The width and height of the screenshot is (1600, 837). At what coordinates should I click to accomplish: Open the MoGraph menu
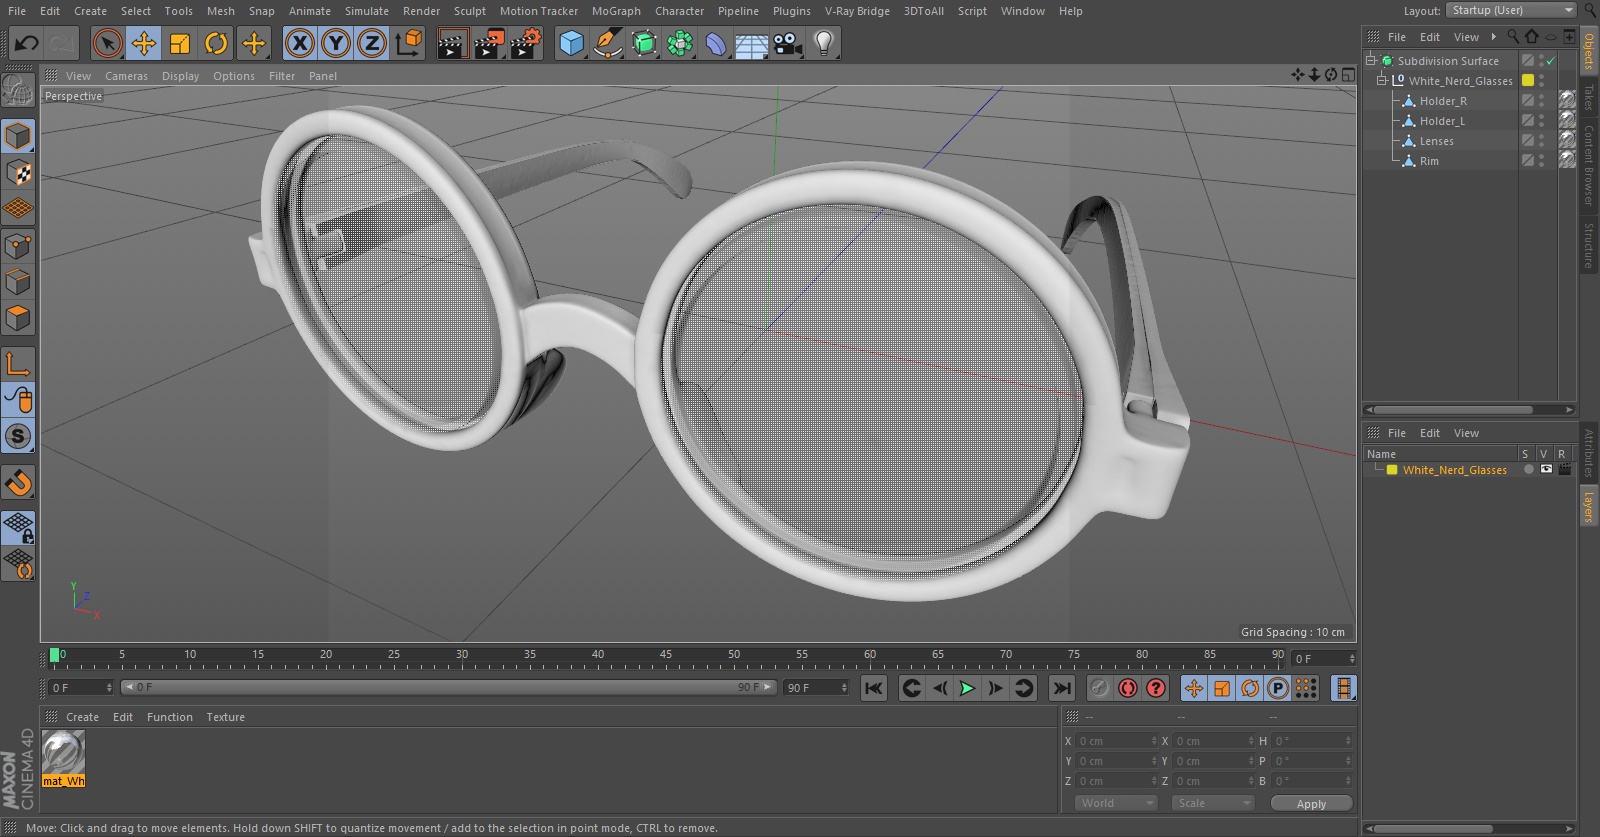click(x=616, y=11)
